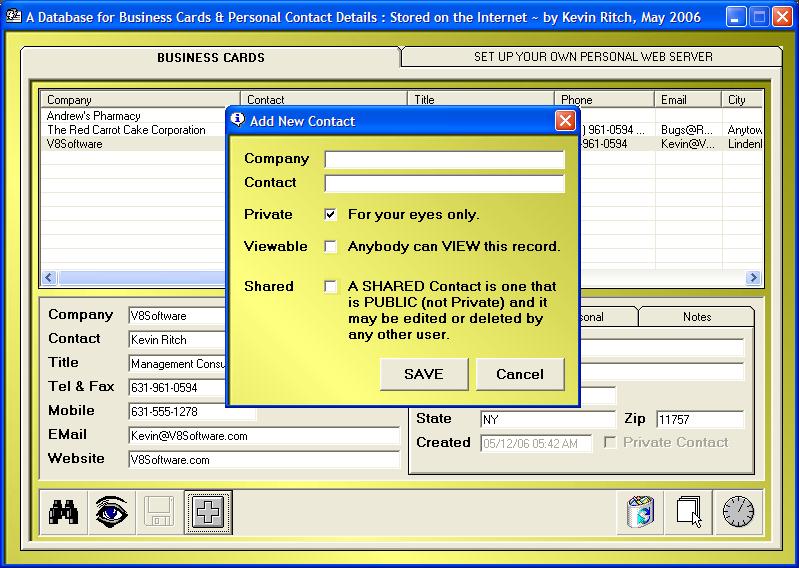This screenshot has width=799, height=568.
Task: Click the grayed floppy disk save icon
Action: (x=160, y=512)
